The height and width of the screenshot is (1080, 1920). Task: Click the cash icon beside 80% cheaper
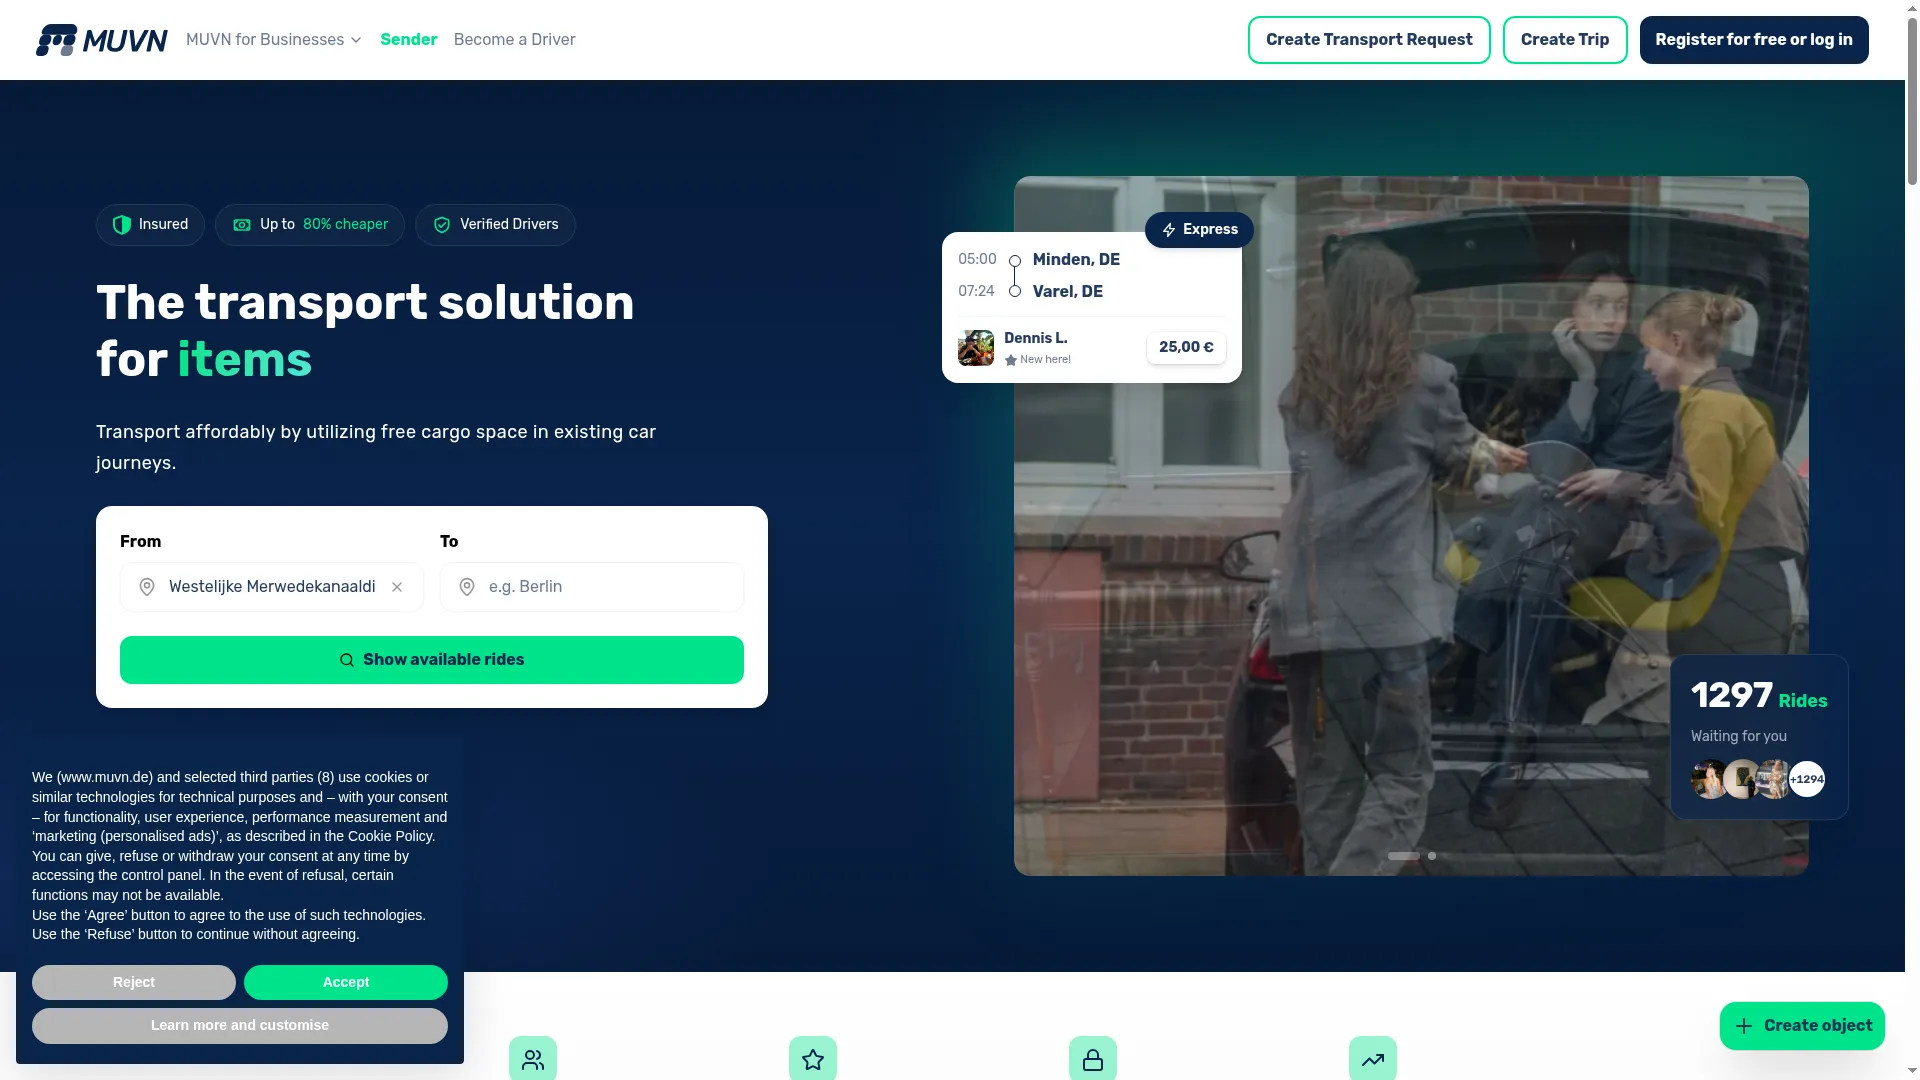pyautogui.click(x=242, y=225)
